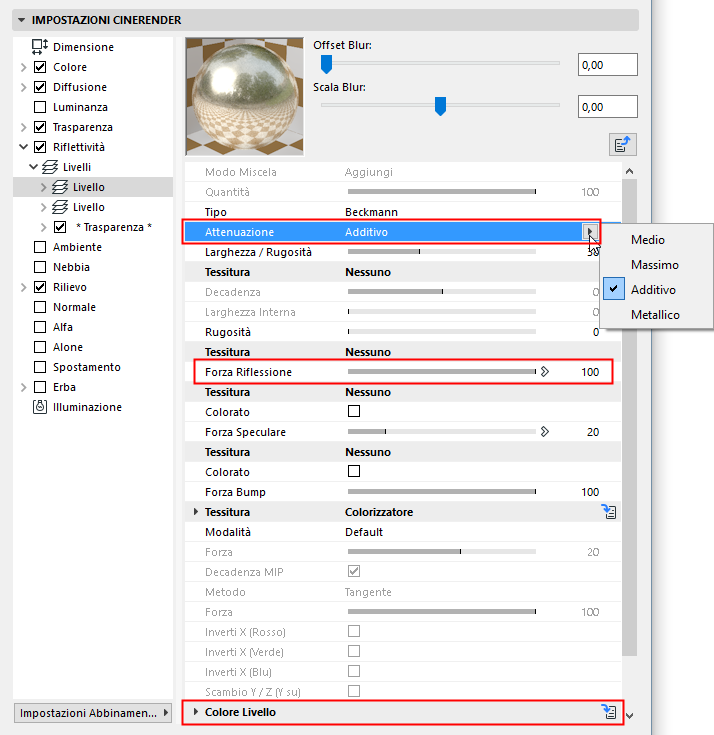This screenshot has width=714, height=735.
Task: Click the settings list scroll-down arrow
Action: 630,716
